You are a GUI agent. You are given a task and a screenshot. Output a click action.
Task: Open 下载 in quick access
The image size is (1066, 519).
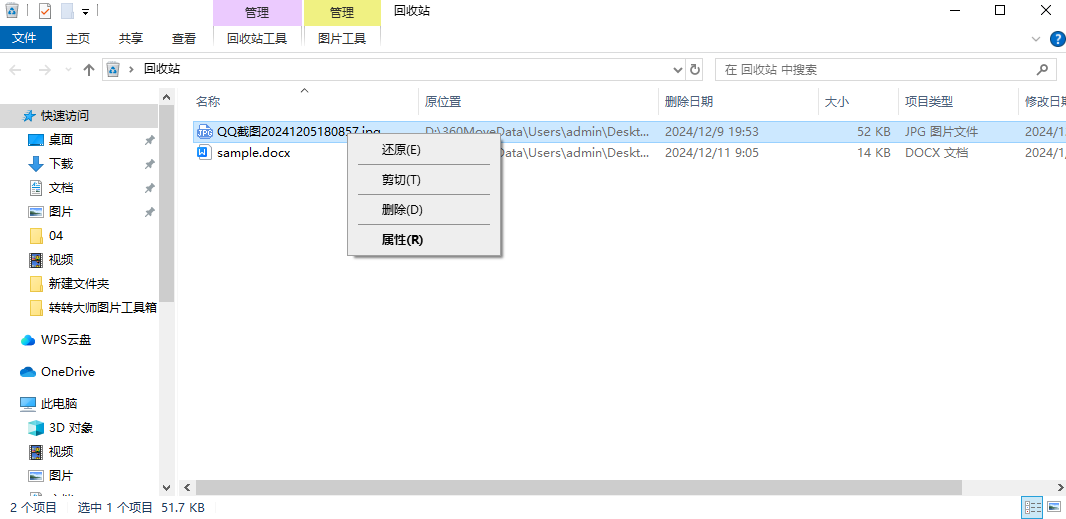[x=61, y=163]
